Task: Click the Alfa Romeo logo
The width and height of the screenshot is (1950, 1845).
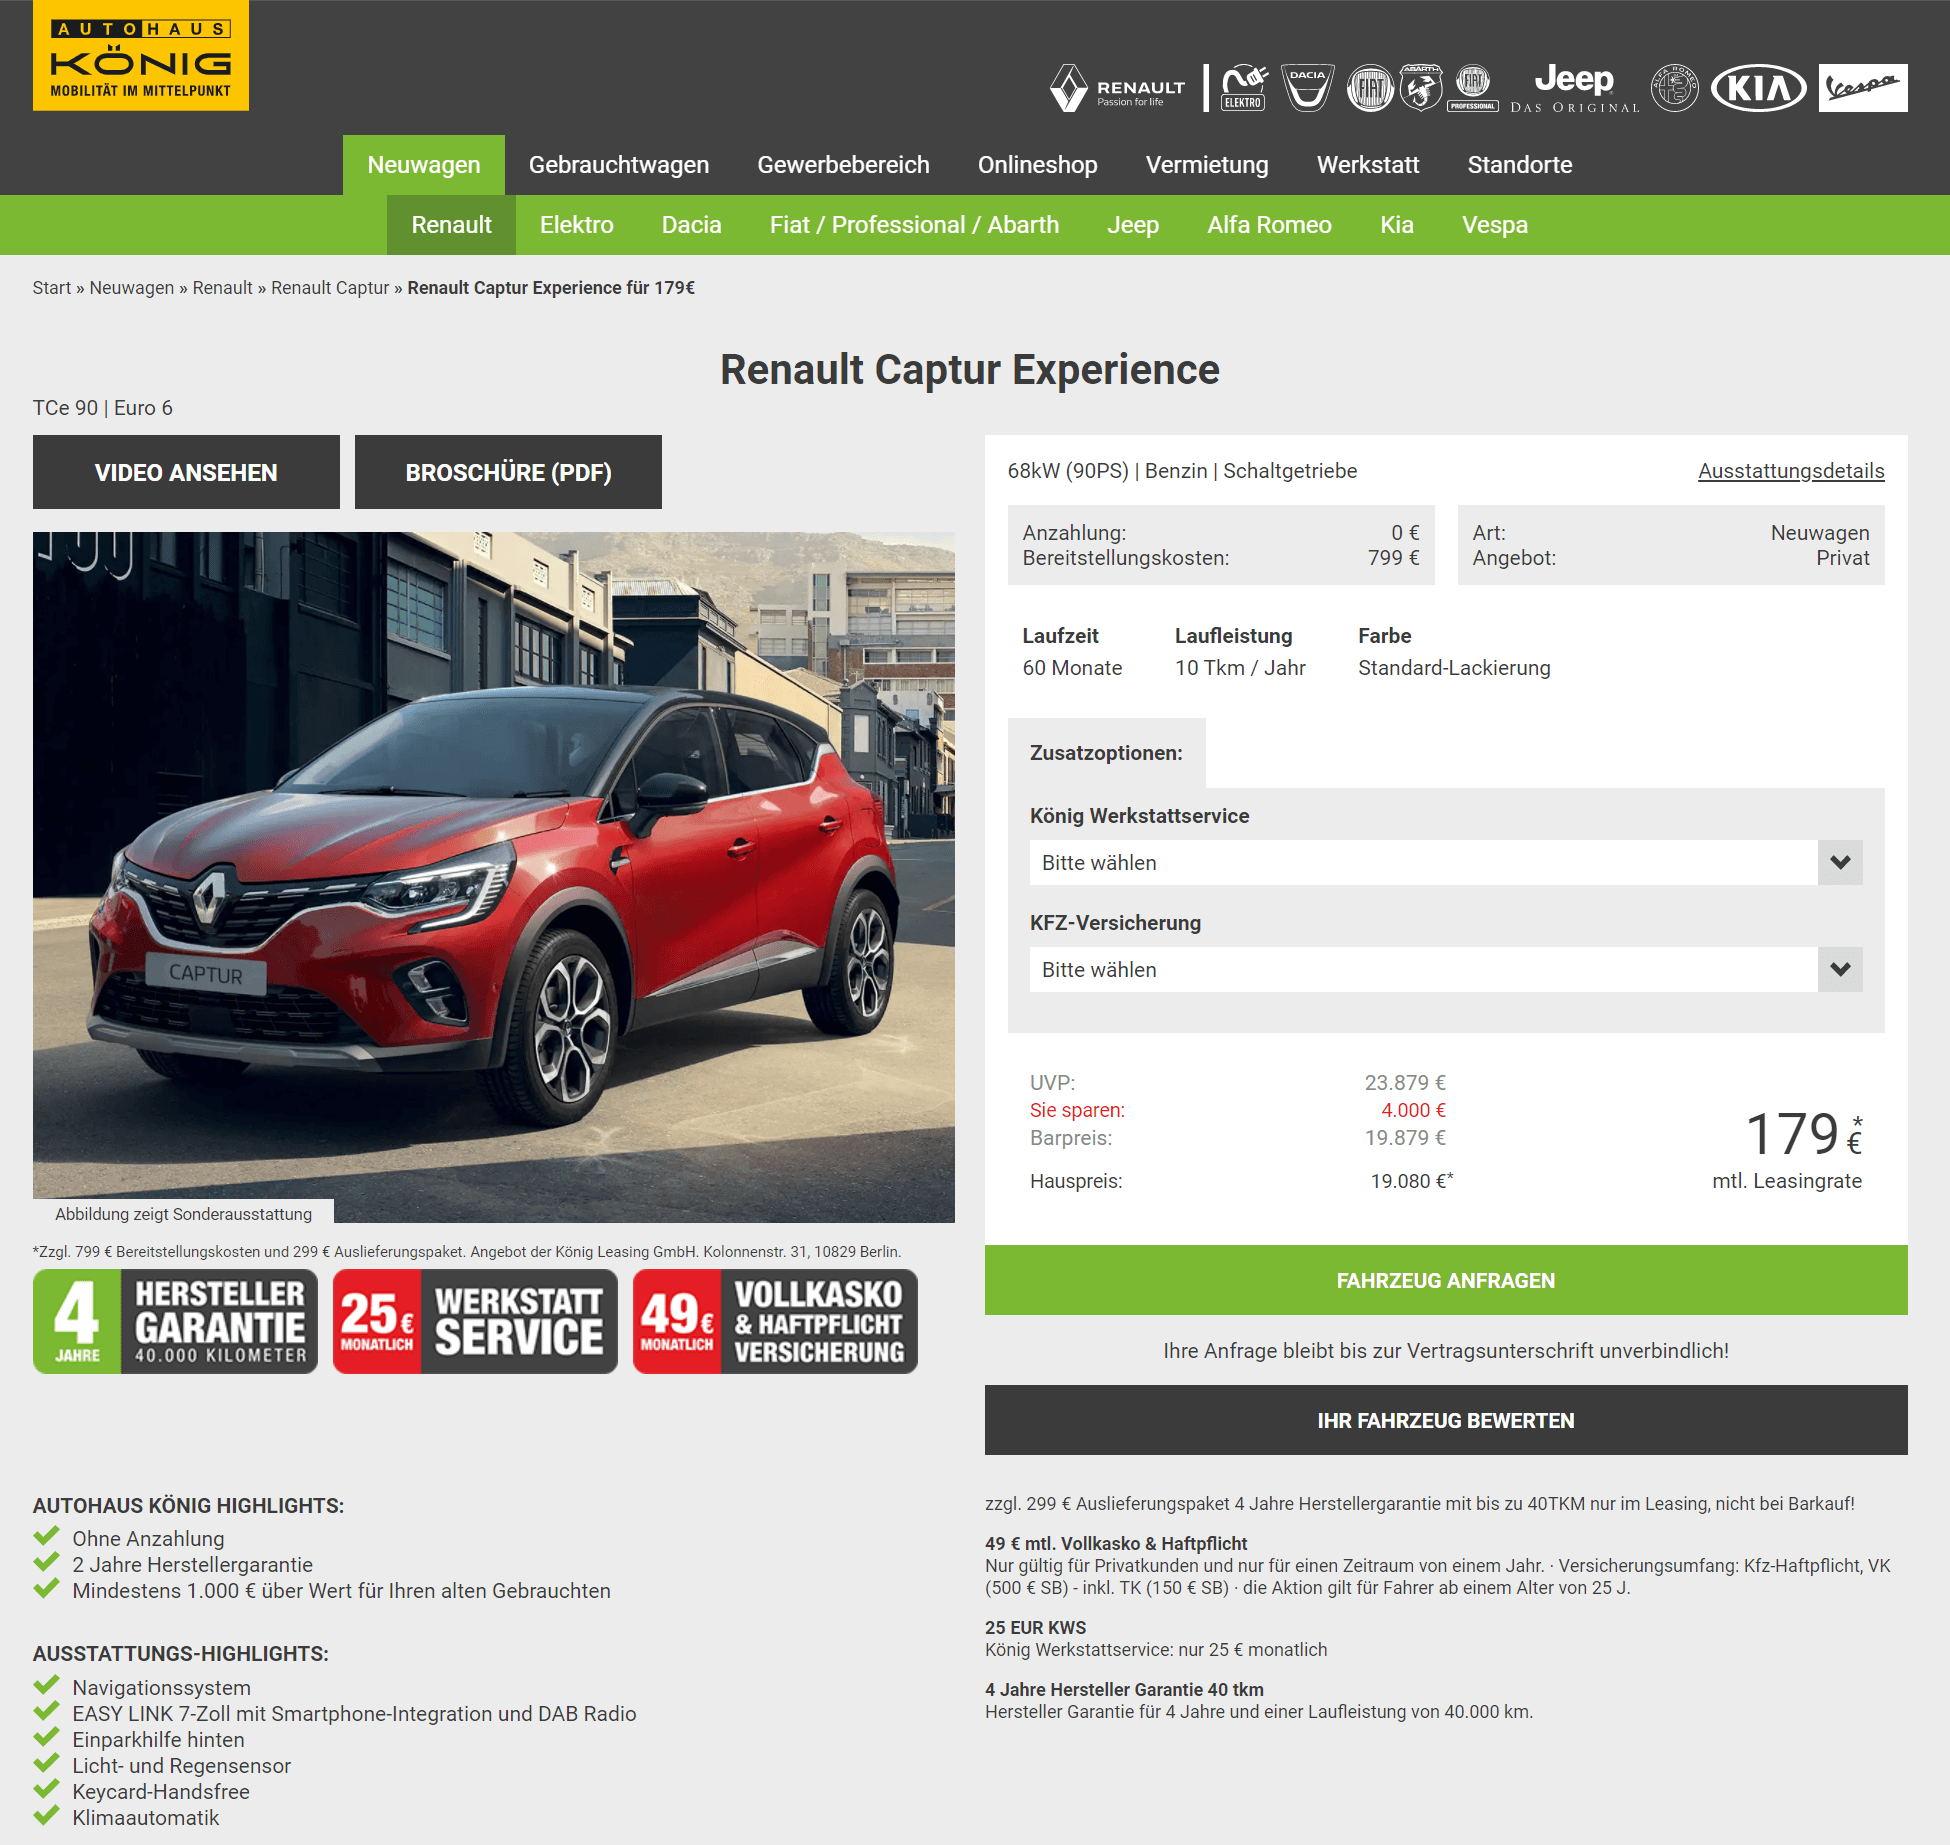Action: (1675, 88)
